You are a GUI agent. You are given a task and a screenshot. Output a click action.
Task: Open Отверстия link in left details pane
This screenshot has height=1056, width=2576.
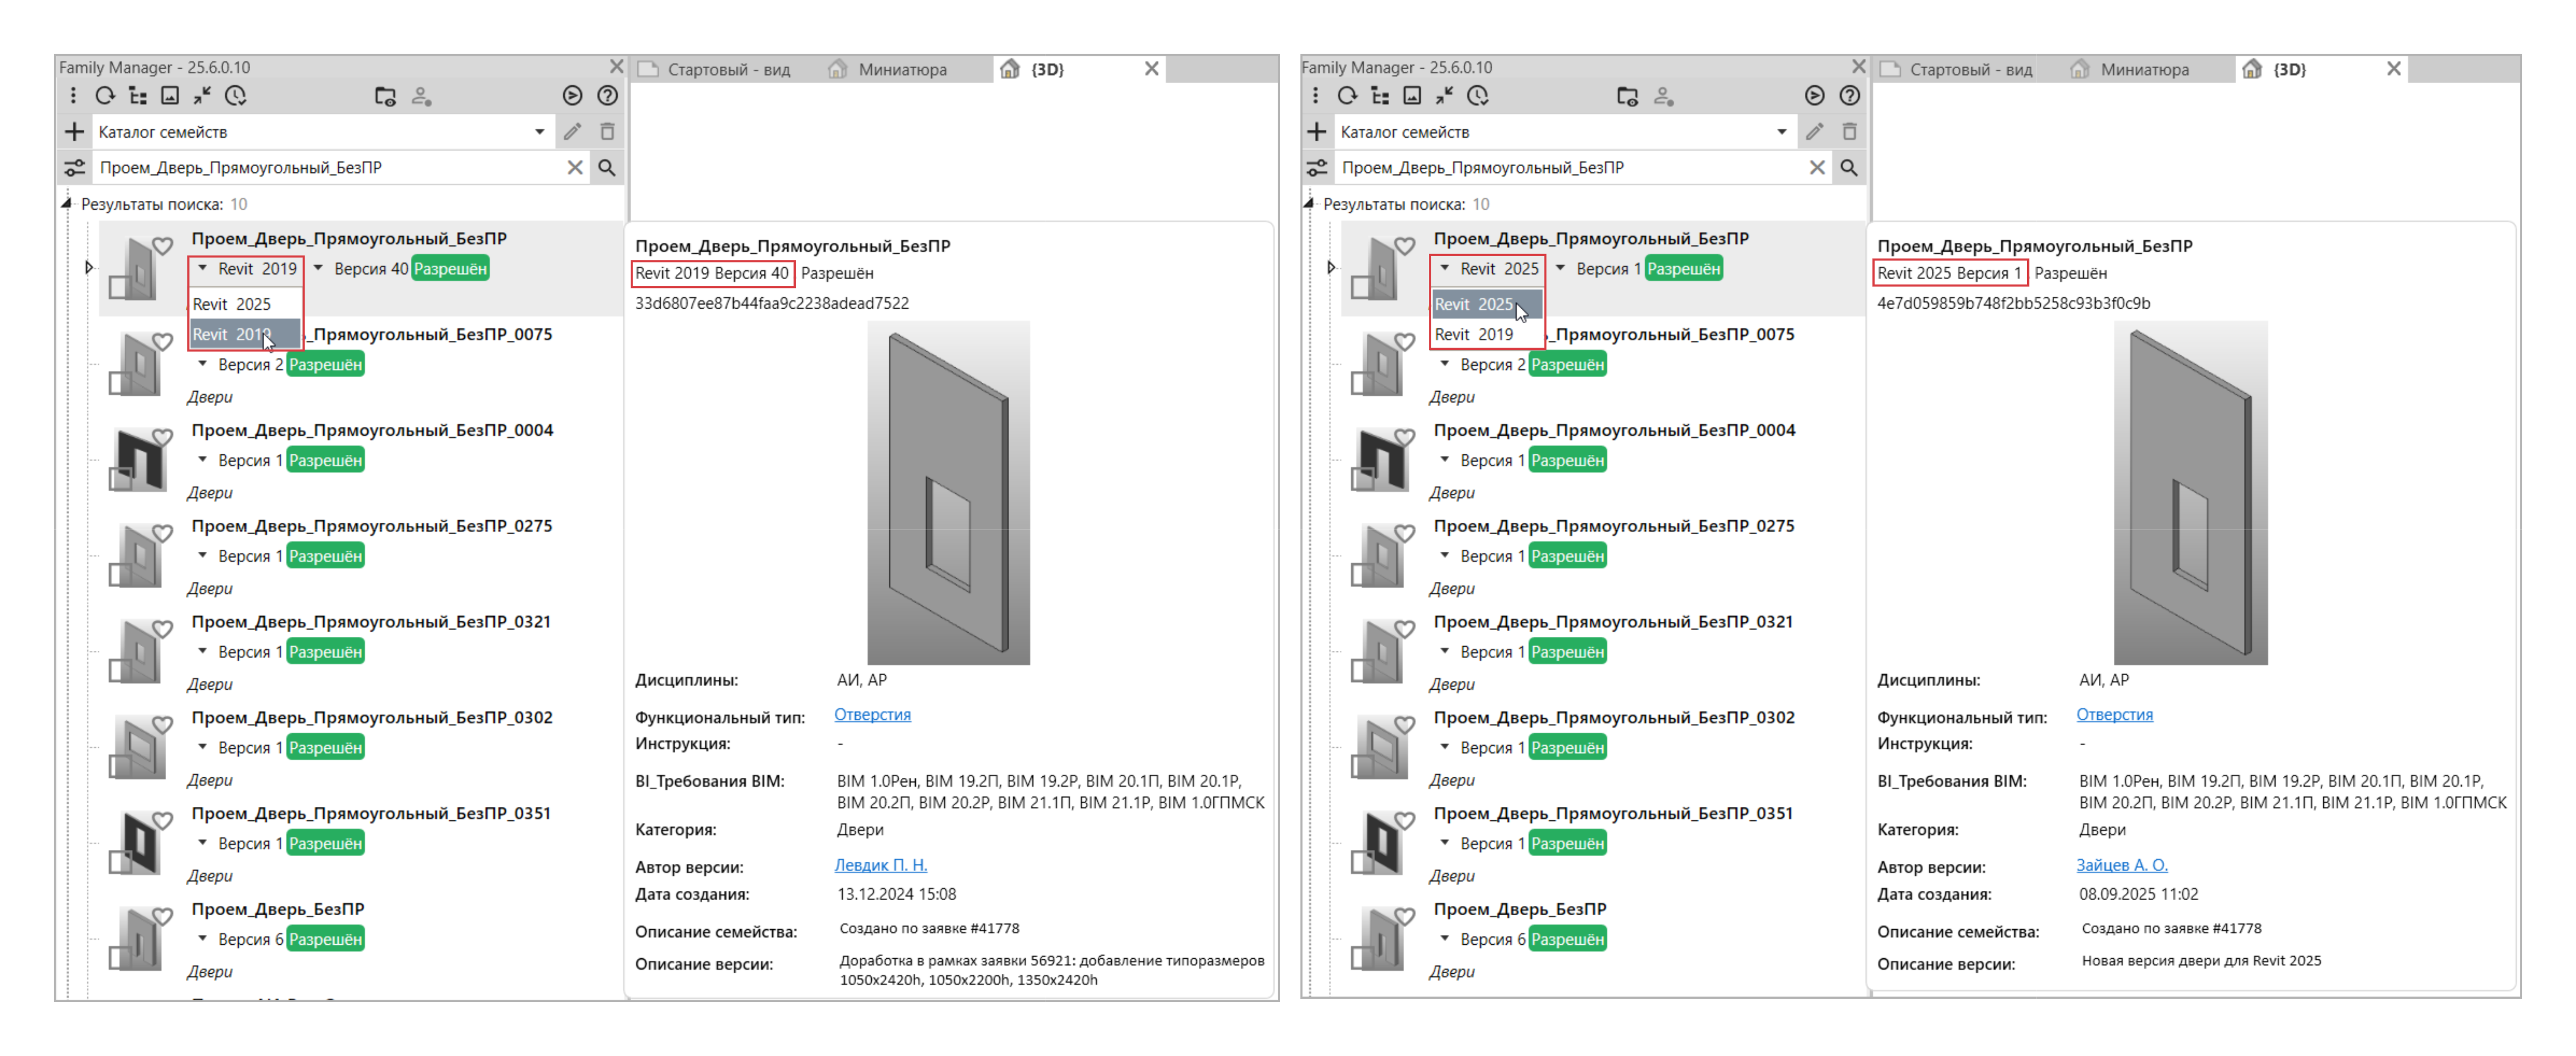(x=872, y=715)
